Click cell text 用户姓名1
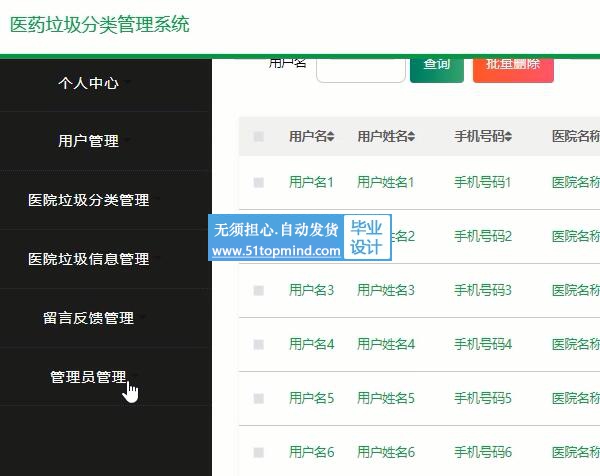600x476 pixels. (386, 182)
